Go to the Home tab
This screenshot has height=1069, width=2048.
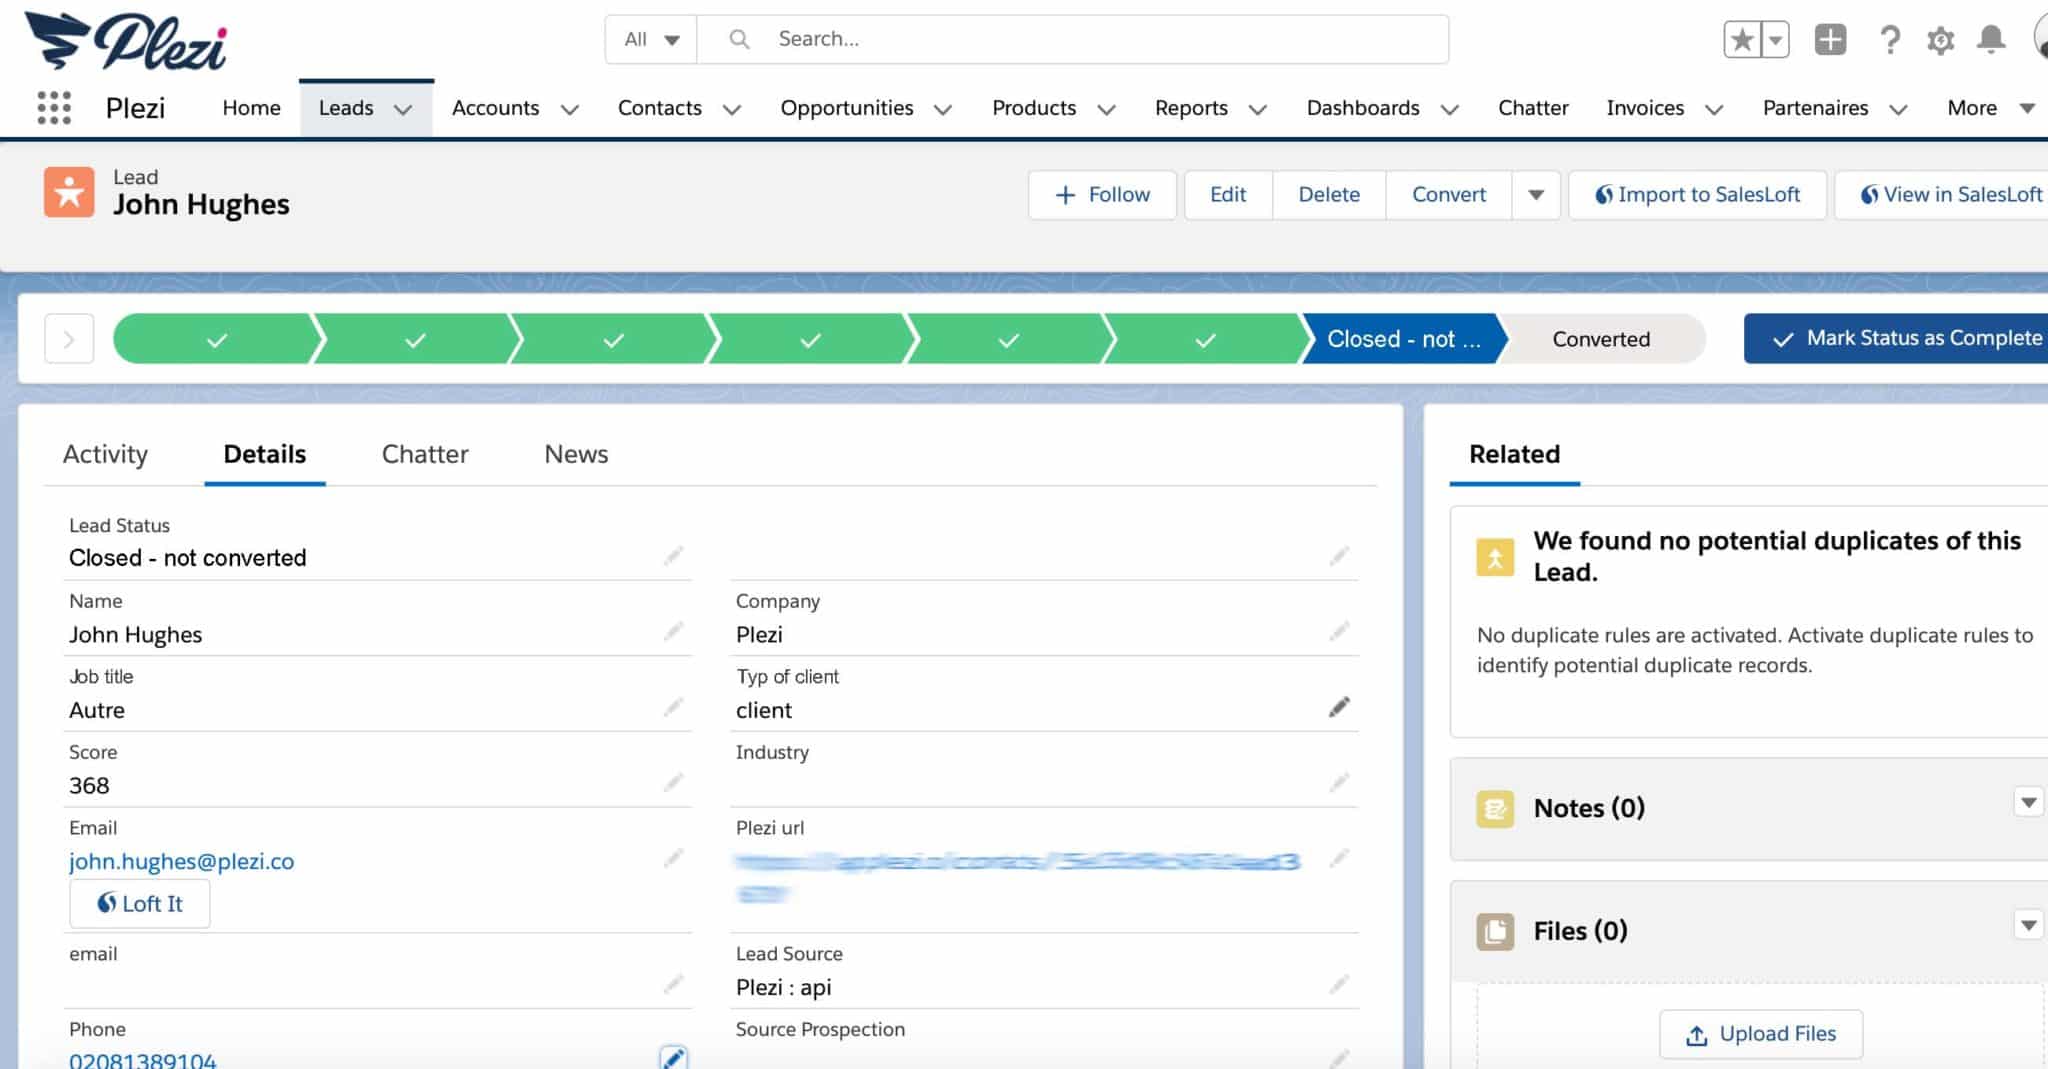pyautogui.click(x=251, y=108)
